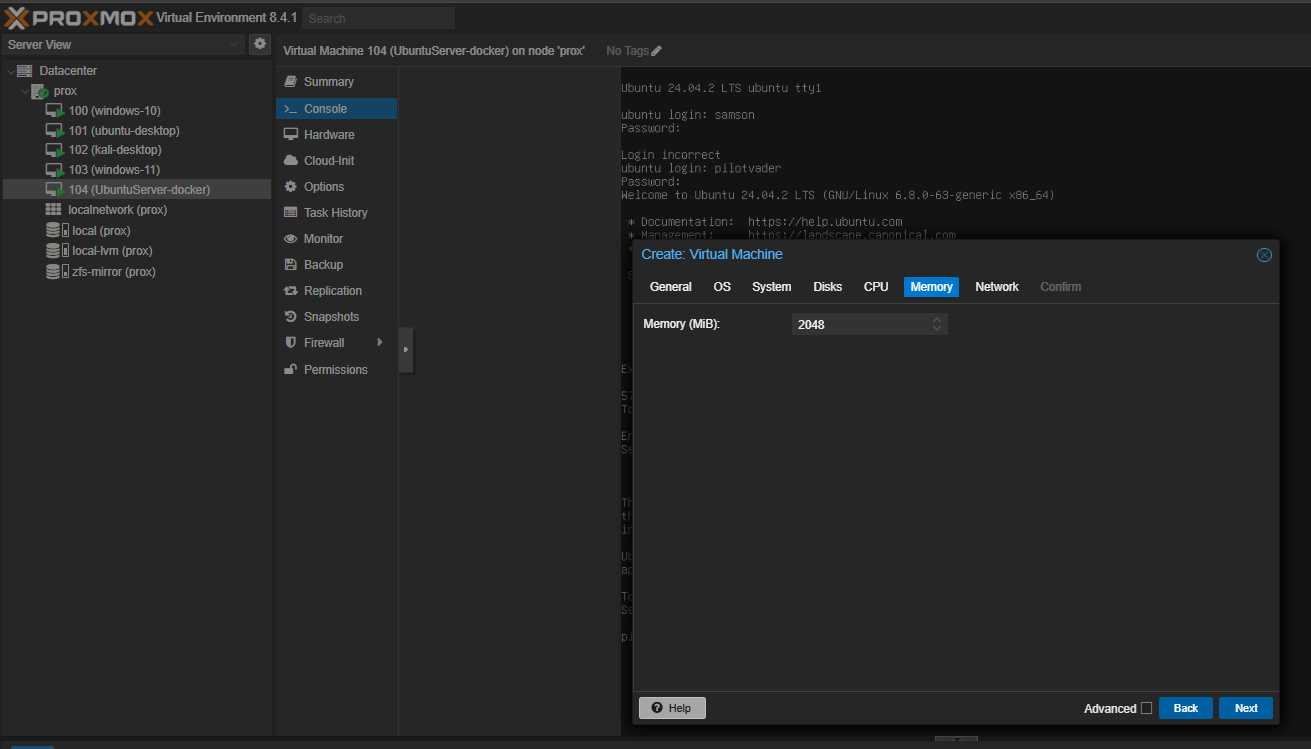Screen dimensions: 1311x749
Task: Increase memory with the stepper up arrow
Action: [937, 320]
